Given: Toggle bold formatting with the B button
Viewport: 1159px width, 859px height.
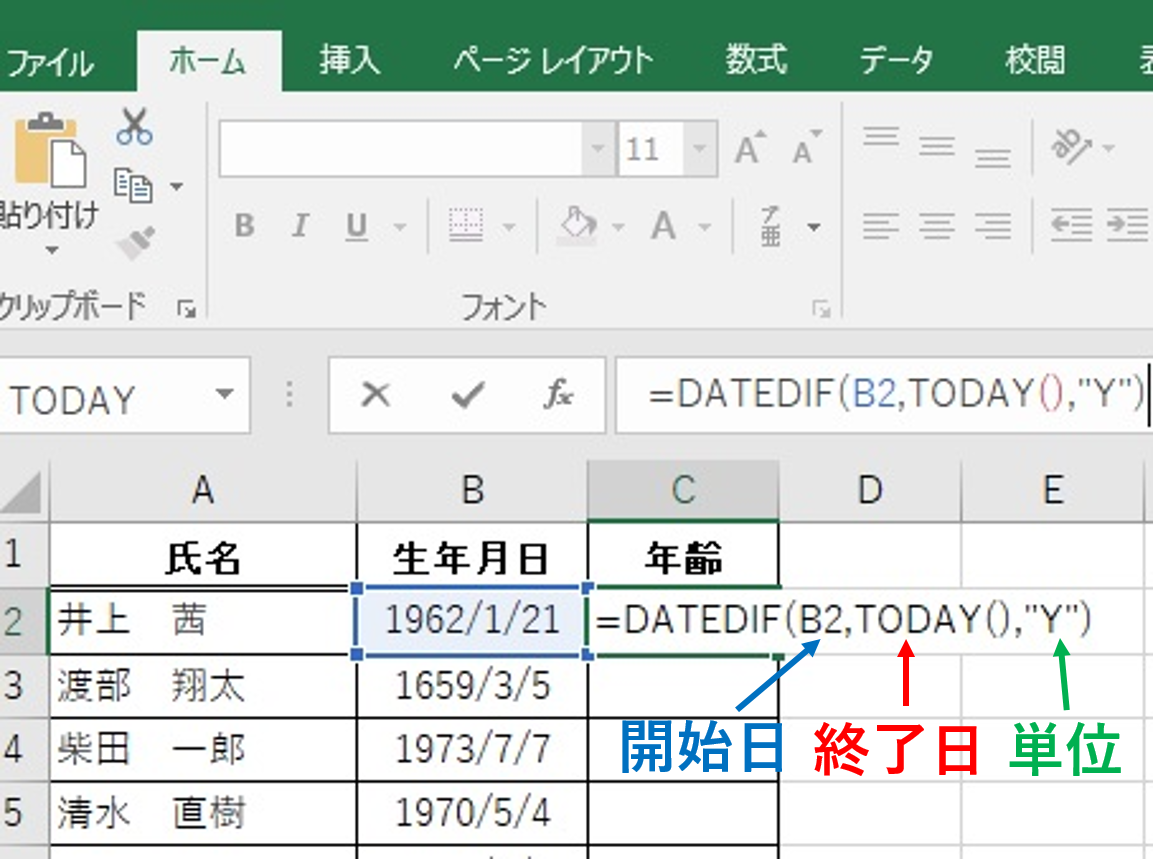Looking at the screenshot, I should pos(243,226).
